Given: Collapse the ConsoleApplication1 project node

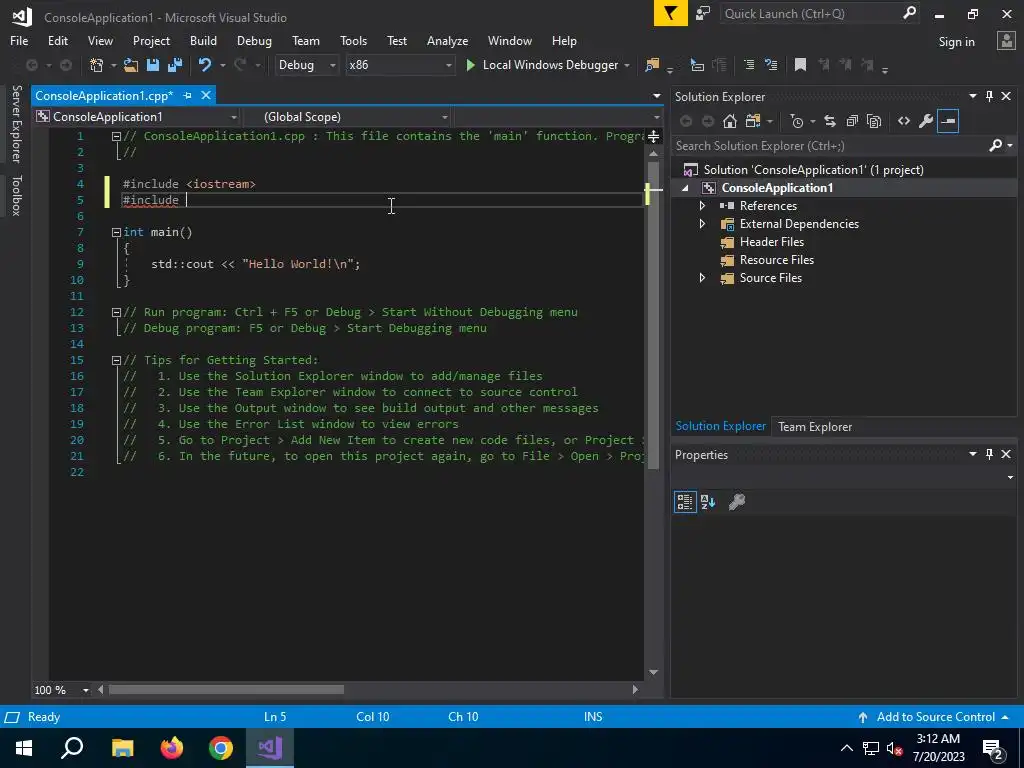Looking at the screenshot, I should 685,188.
